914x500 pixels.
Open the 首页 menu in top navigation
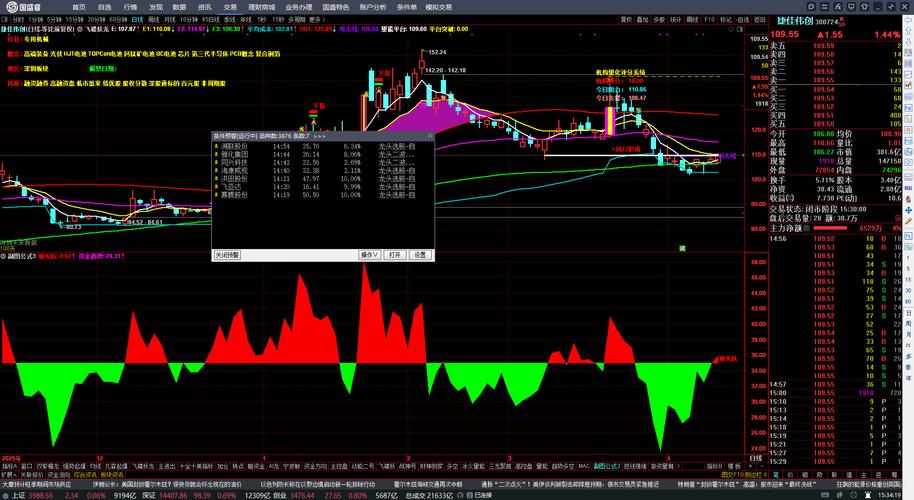coord(79,7)
